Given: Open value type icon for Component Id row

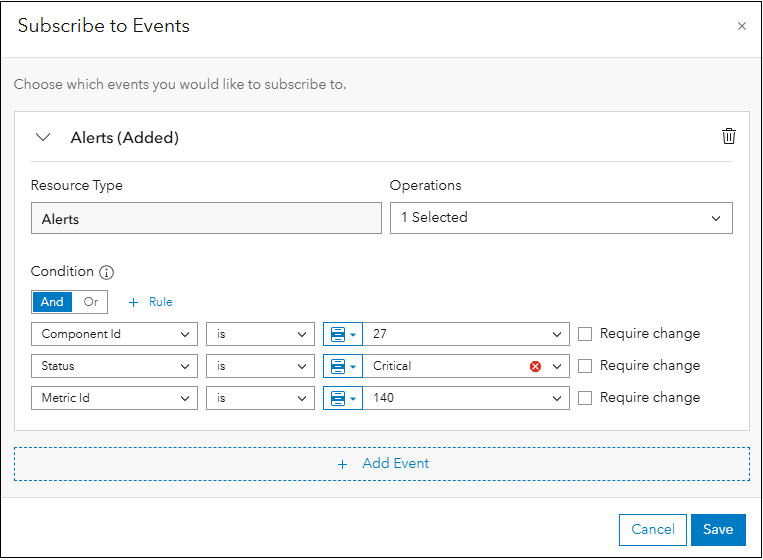Looking at the screenshot, I should pyautogui.click(x=342, y=334).
